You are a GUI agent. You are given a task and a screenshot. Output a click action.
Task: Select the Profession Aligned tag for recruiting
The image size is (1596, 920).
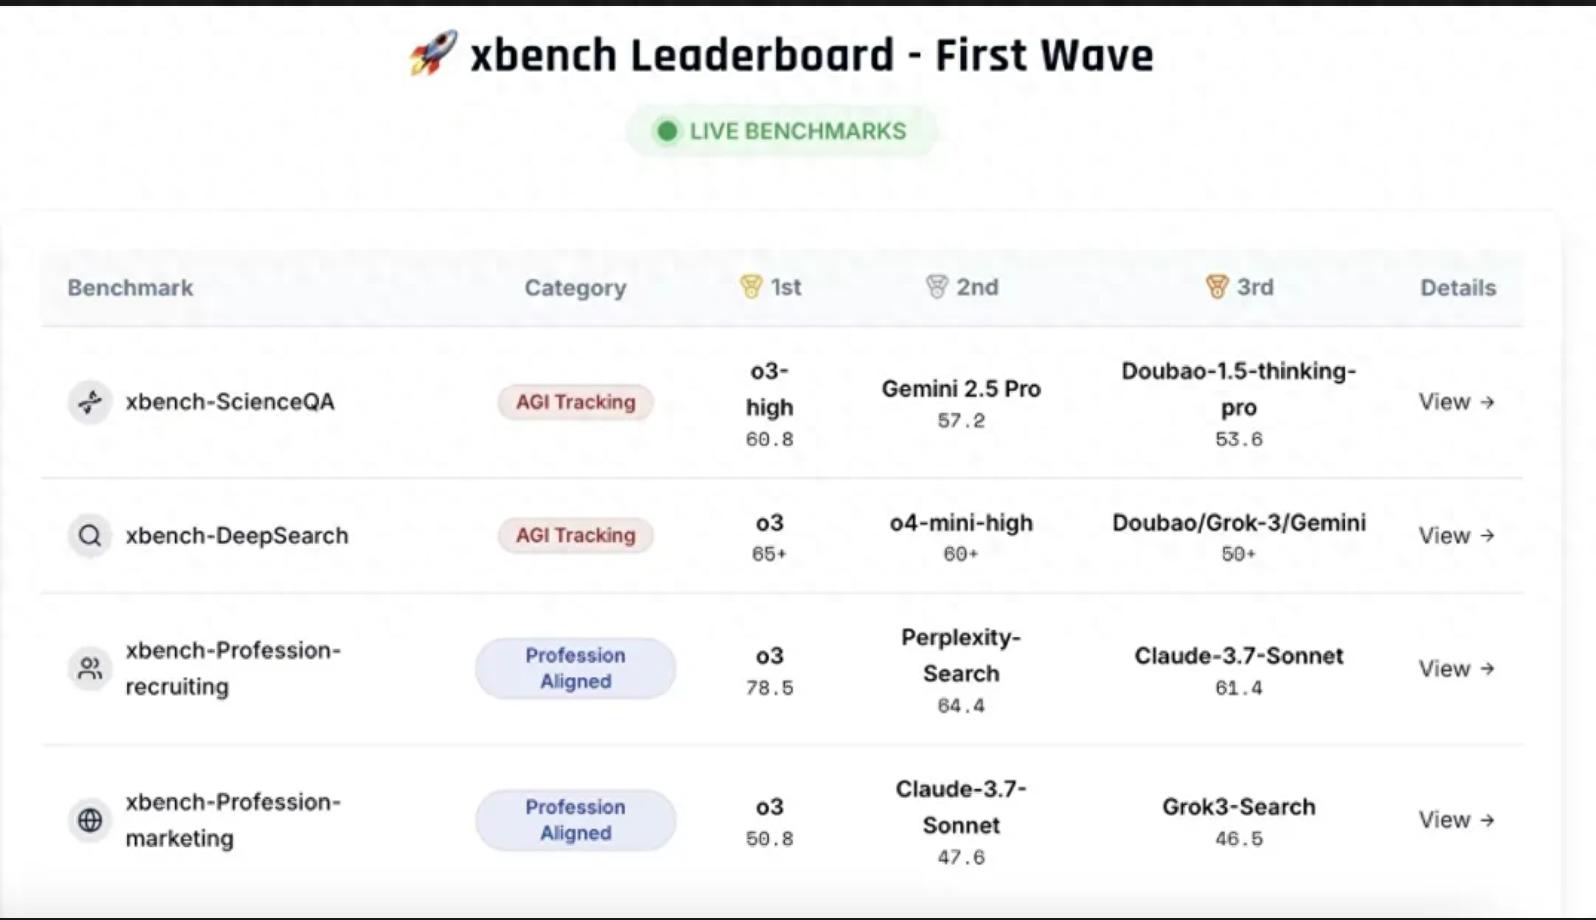pyautogui.click(x=576, y=668)
